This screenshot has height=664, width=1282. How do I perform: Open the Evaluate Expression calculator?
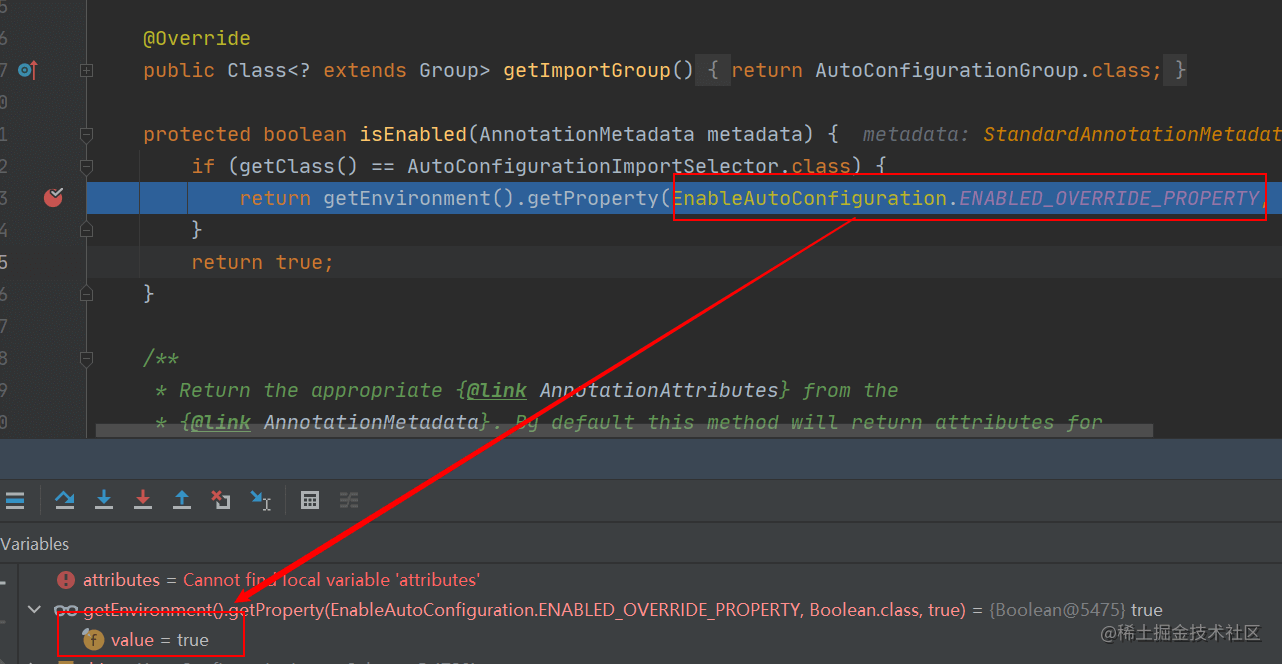[x=310, y=500]
